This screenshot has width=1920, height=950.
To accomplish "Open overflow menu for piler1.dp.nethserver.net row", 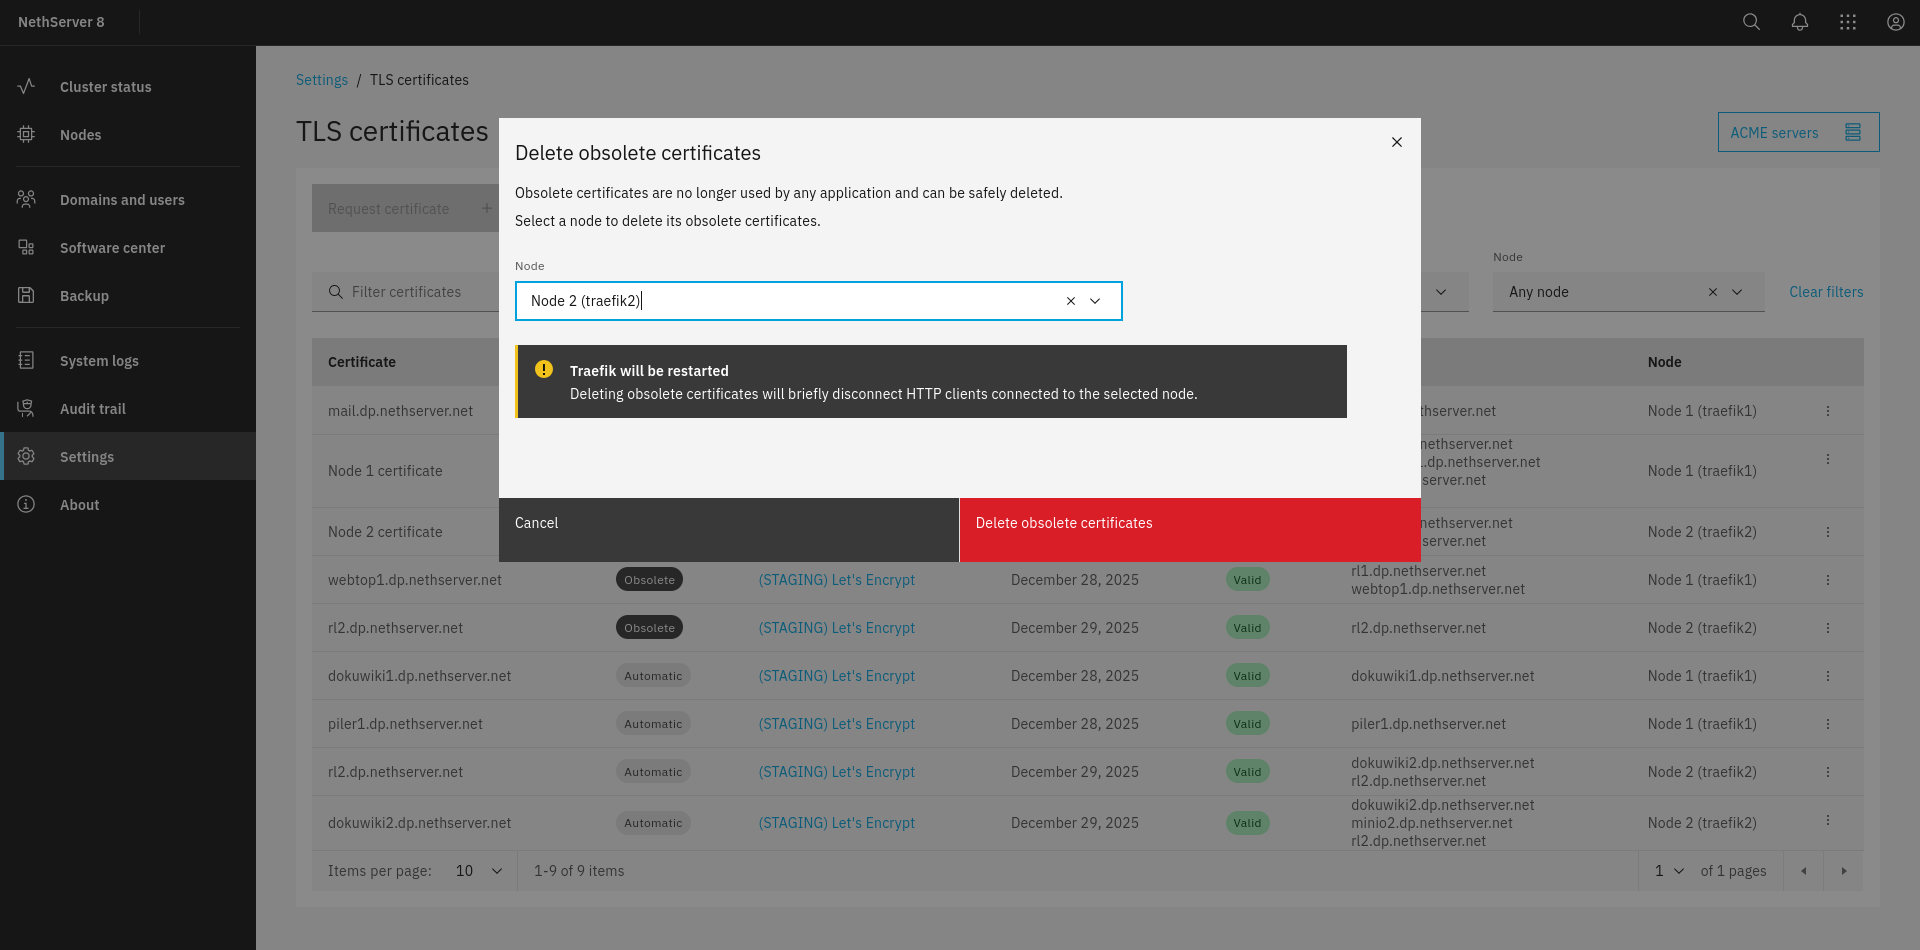I will [1827, 724].
